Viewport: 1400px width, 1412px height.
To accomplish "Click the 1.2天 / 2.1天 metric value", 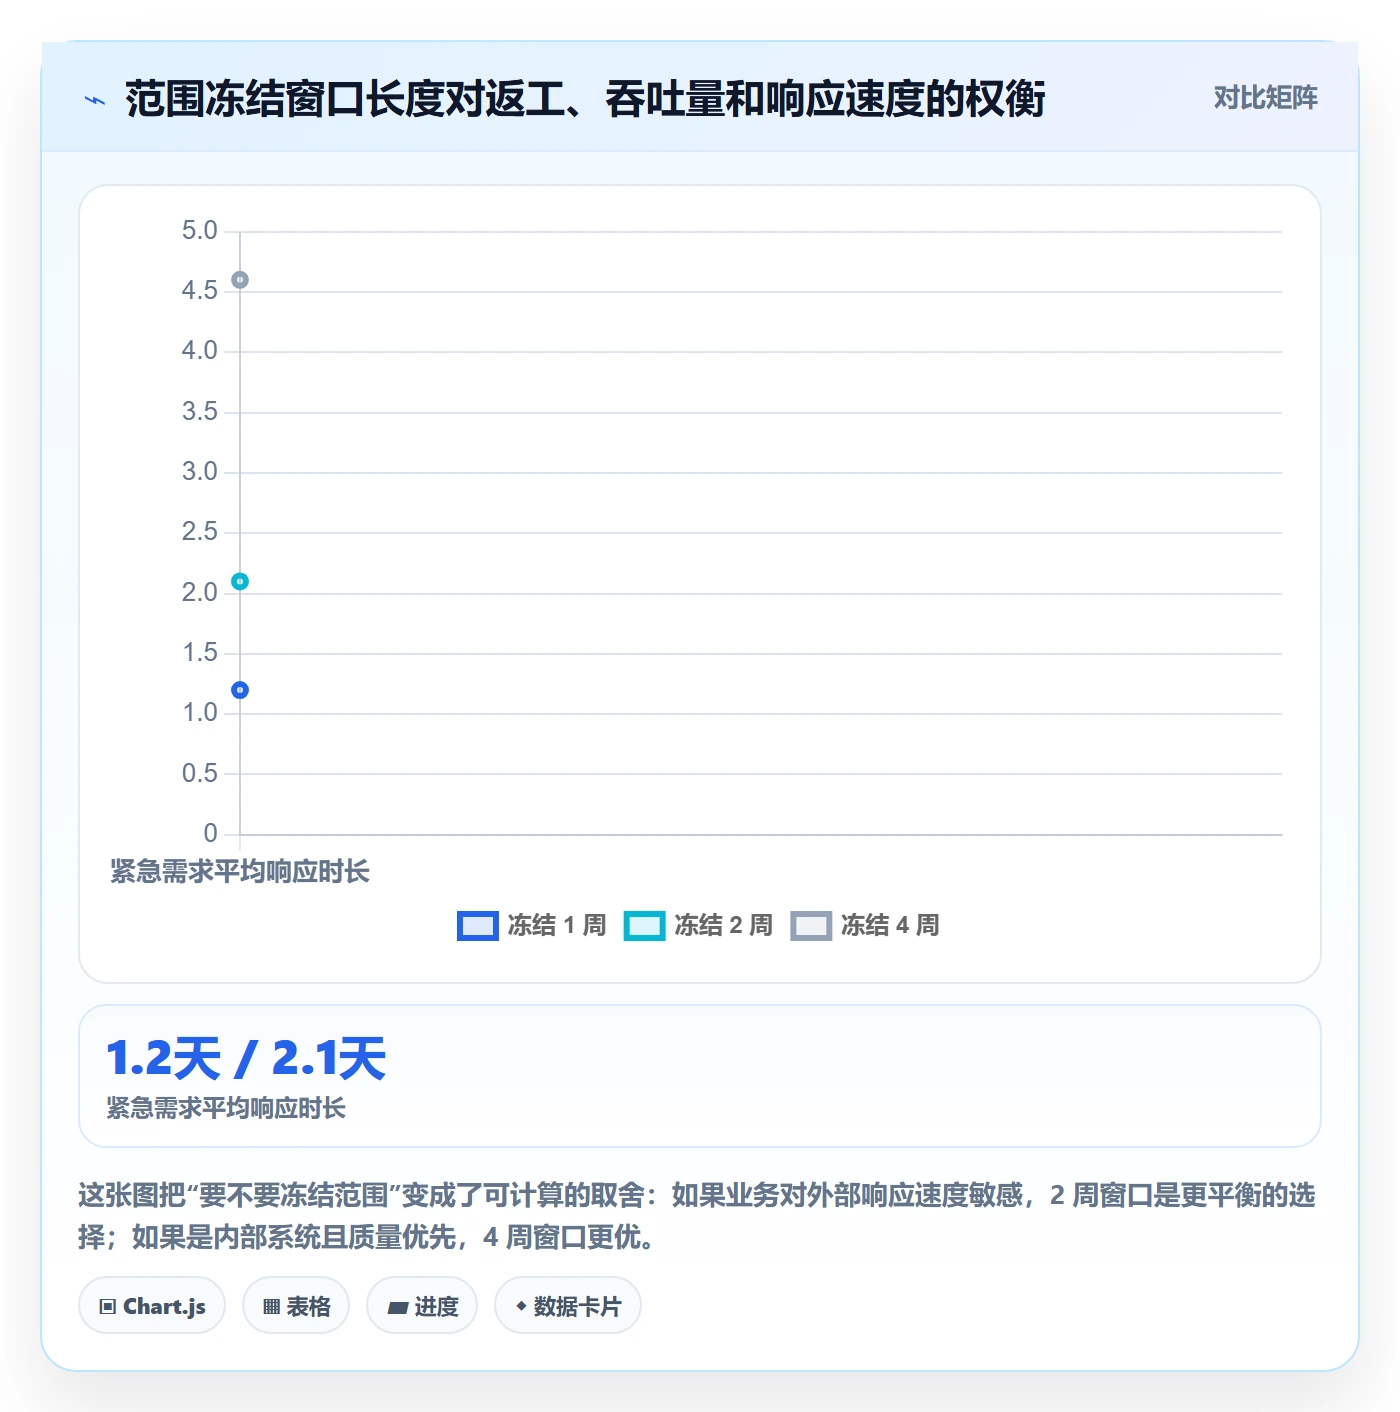I will click(x=246, y=1059).
